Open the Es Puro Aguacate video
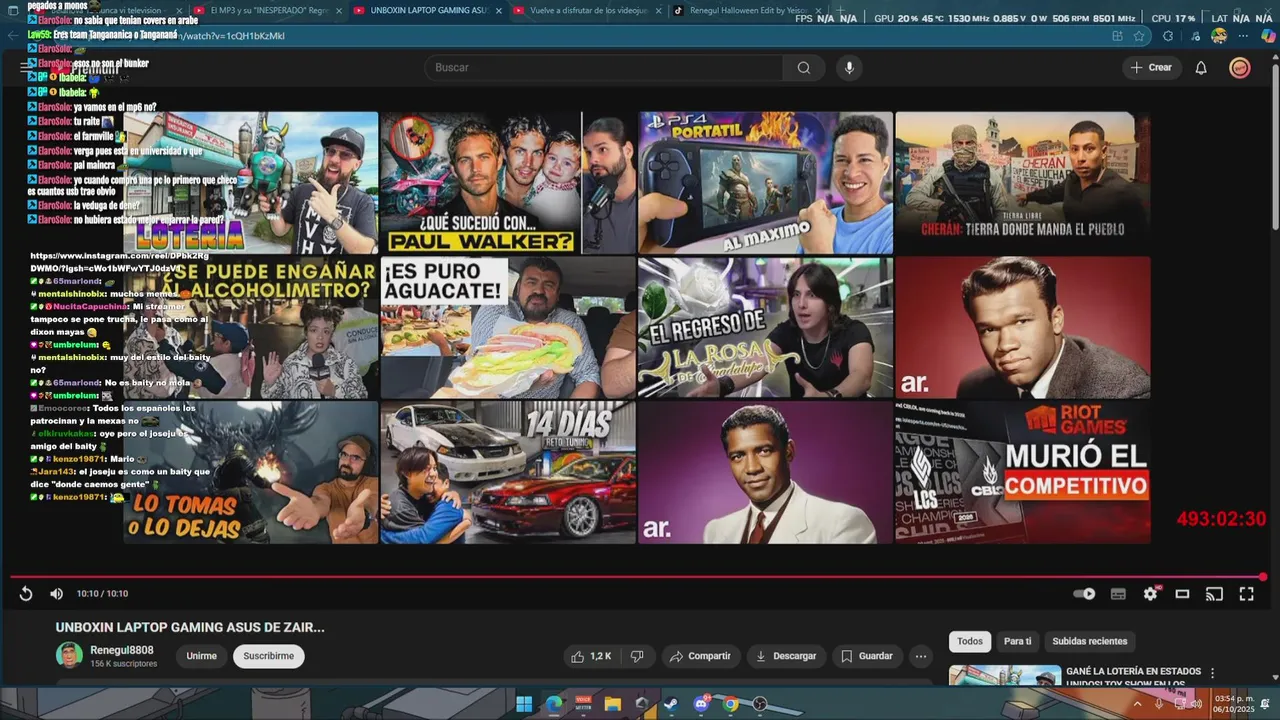1280x720 pixels. (508, 328)
